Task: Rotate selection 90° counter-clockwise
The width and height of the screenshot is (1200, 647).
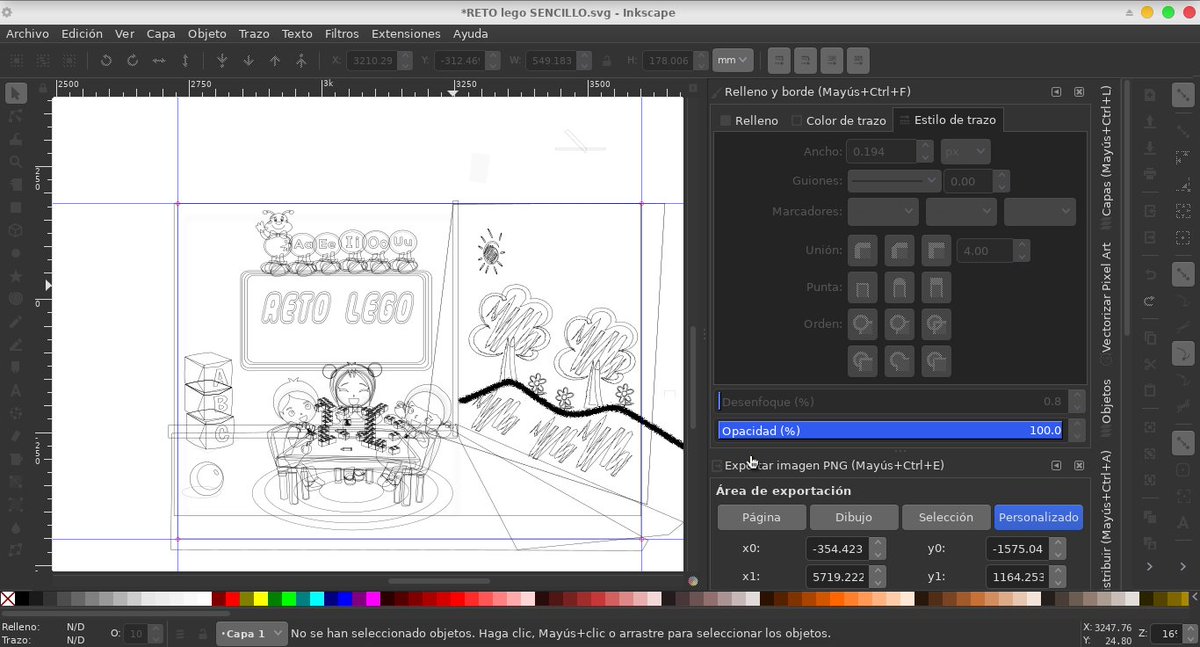Action: click(106, 60)
